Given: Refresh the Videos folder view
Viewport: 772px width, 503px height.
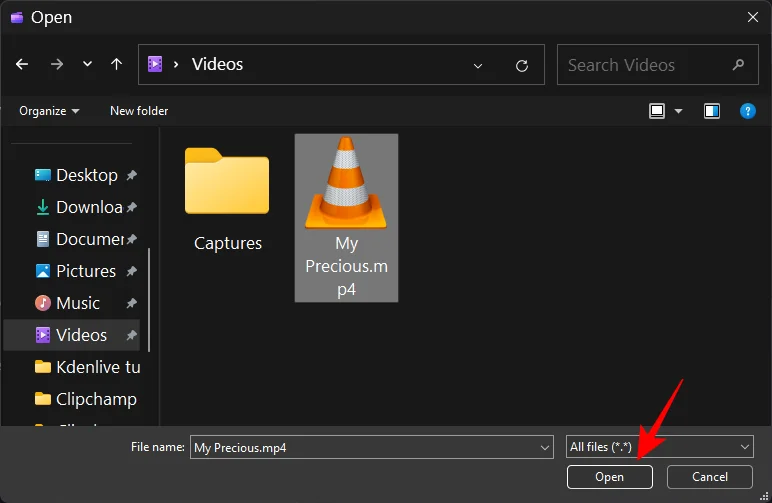Looking at the screenshot, I should tap(521, 65).
